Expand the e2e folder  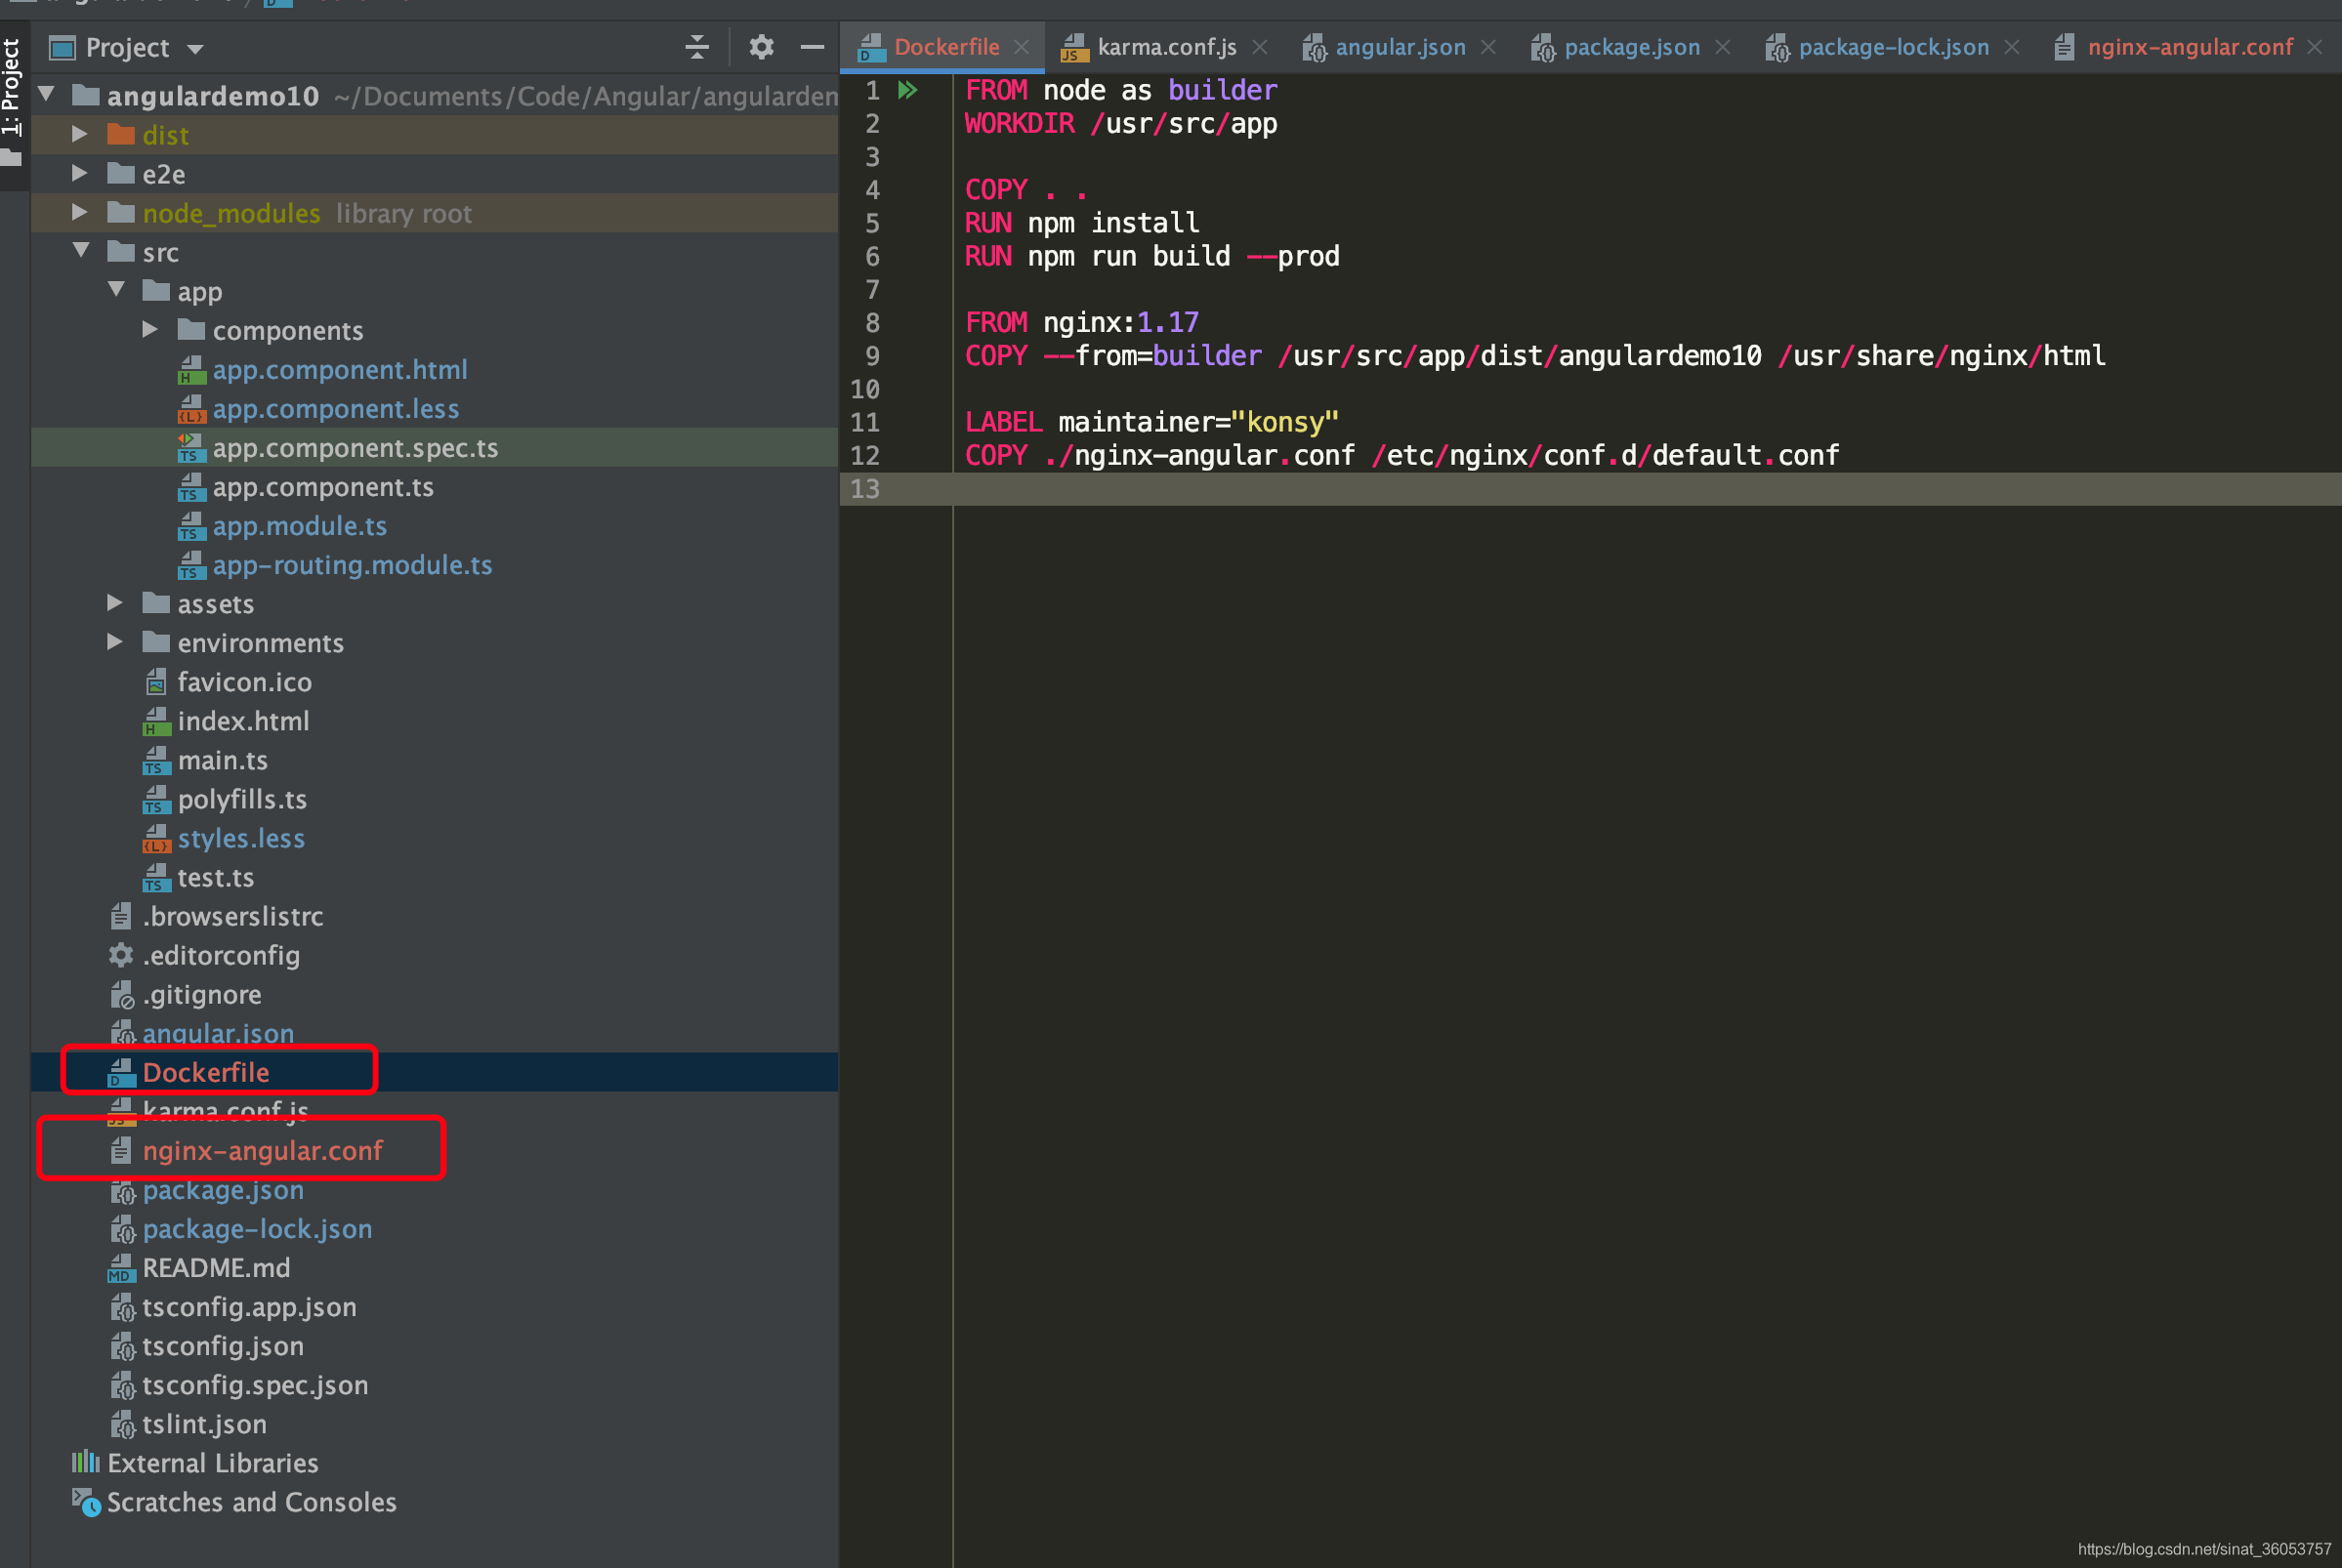click(80, 173)
